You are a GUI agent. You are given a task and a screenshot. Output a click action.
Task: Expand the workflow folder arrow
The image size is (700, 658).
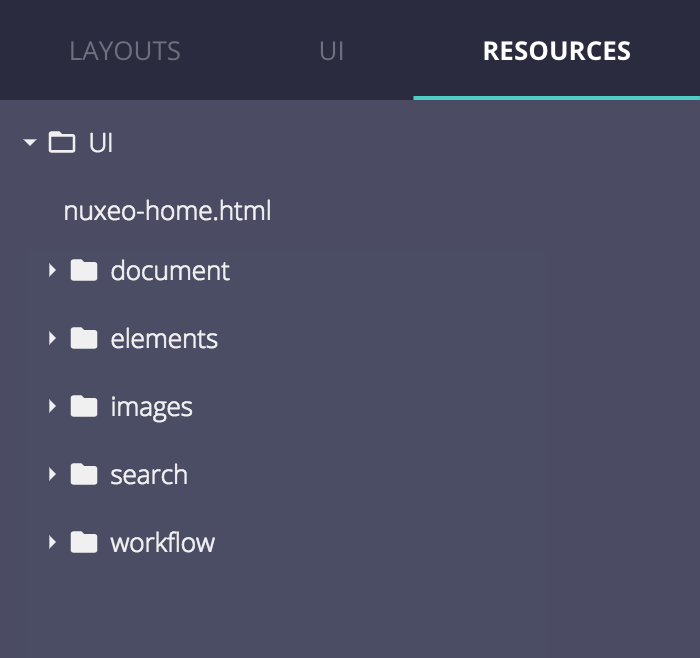[x=53, y=542]
